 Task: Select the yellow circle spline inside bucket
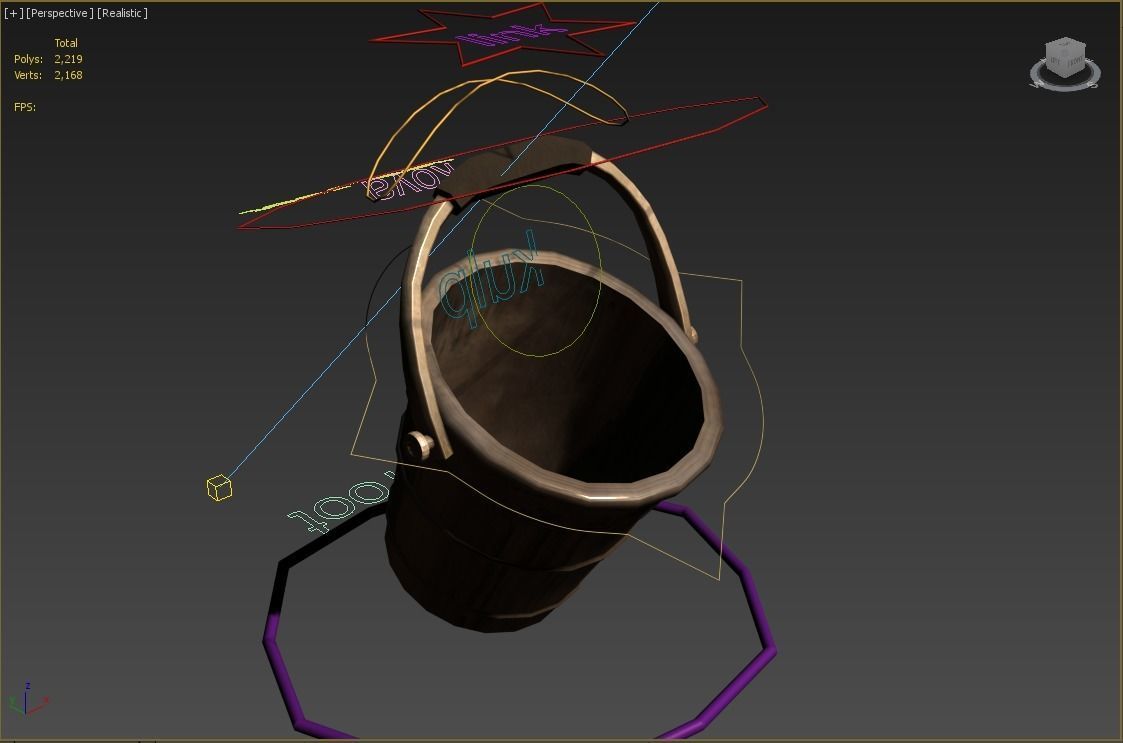pyautogui.click(x=536, y=270)
